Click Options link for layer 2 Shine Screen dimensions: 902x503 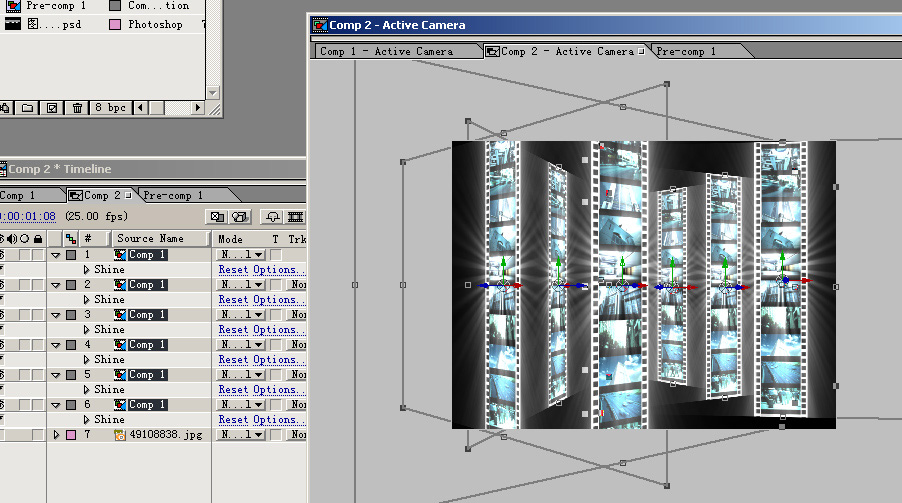(278, 299)
